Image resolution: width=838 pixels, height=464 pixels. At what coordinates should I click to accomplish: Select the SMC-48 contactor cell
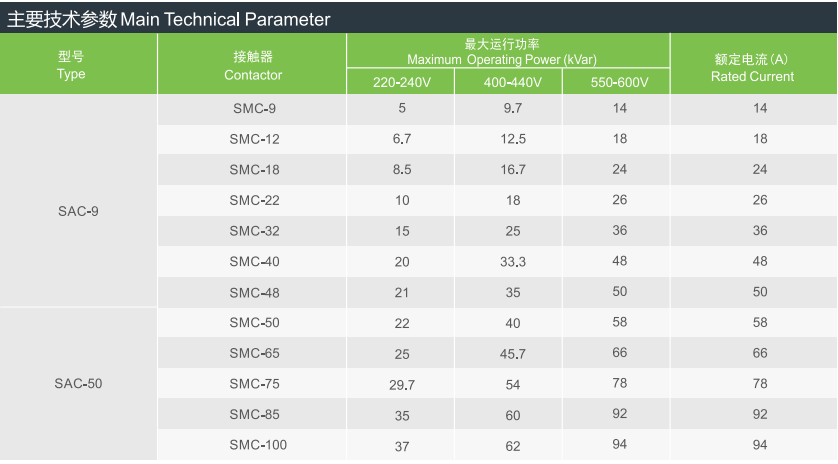pyautogui.click(x=254, y=293)
